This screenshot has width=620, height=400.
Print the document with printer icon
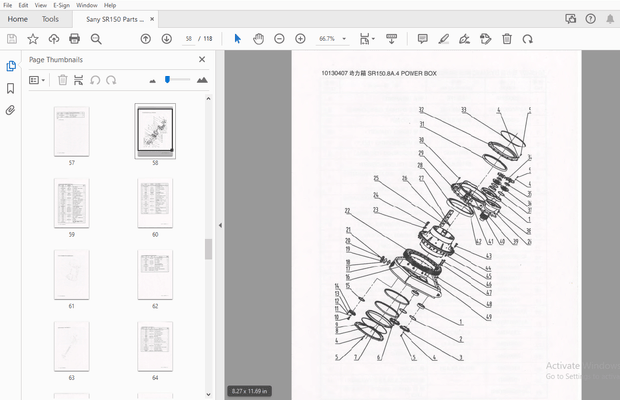pyautogui.click(x=74, y=39)
